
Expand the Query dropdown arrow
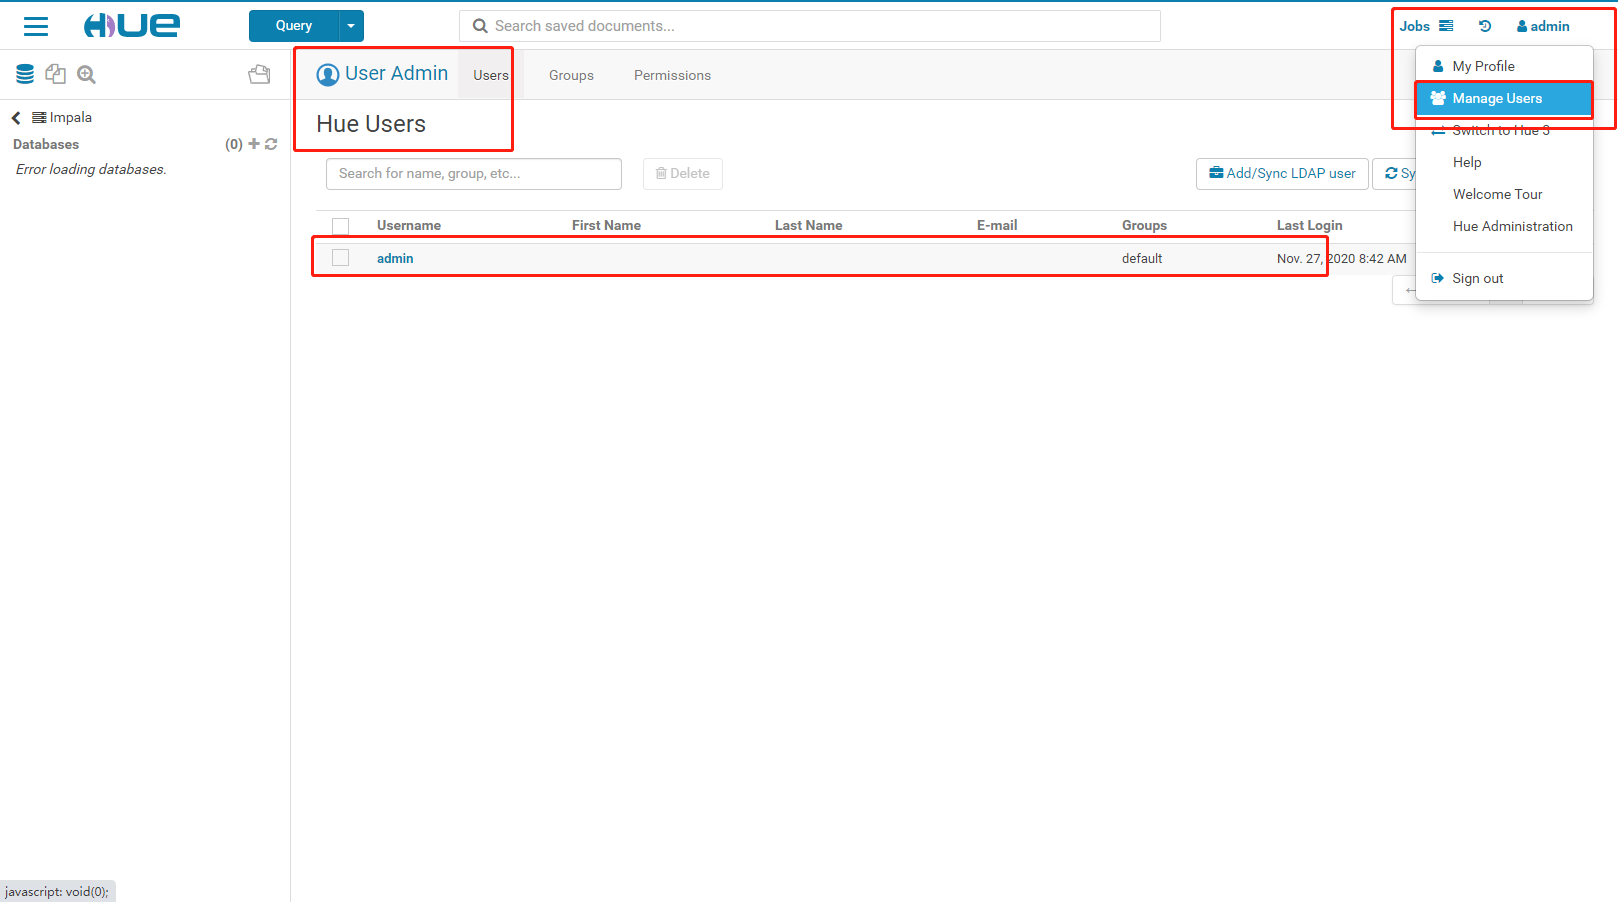point(351,26)
